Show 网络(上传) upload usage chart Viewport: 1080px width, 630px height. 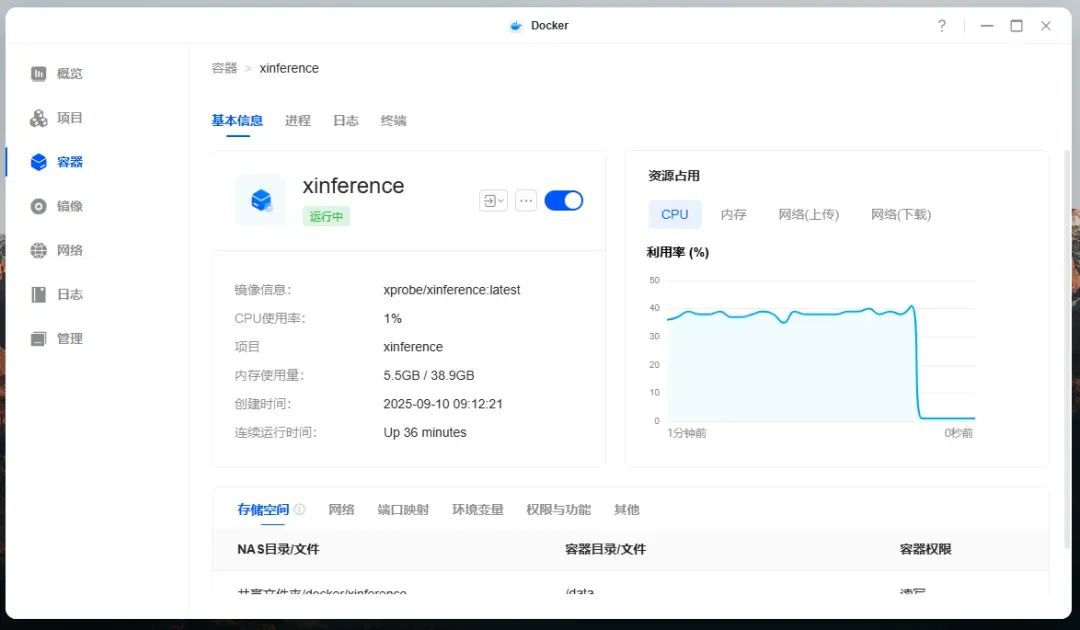click(x=808, y=214)
